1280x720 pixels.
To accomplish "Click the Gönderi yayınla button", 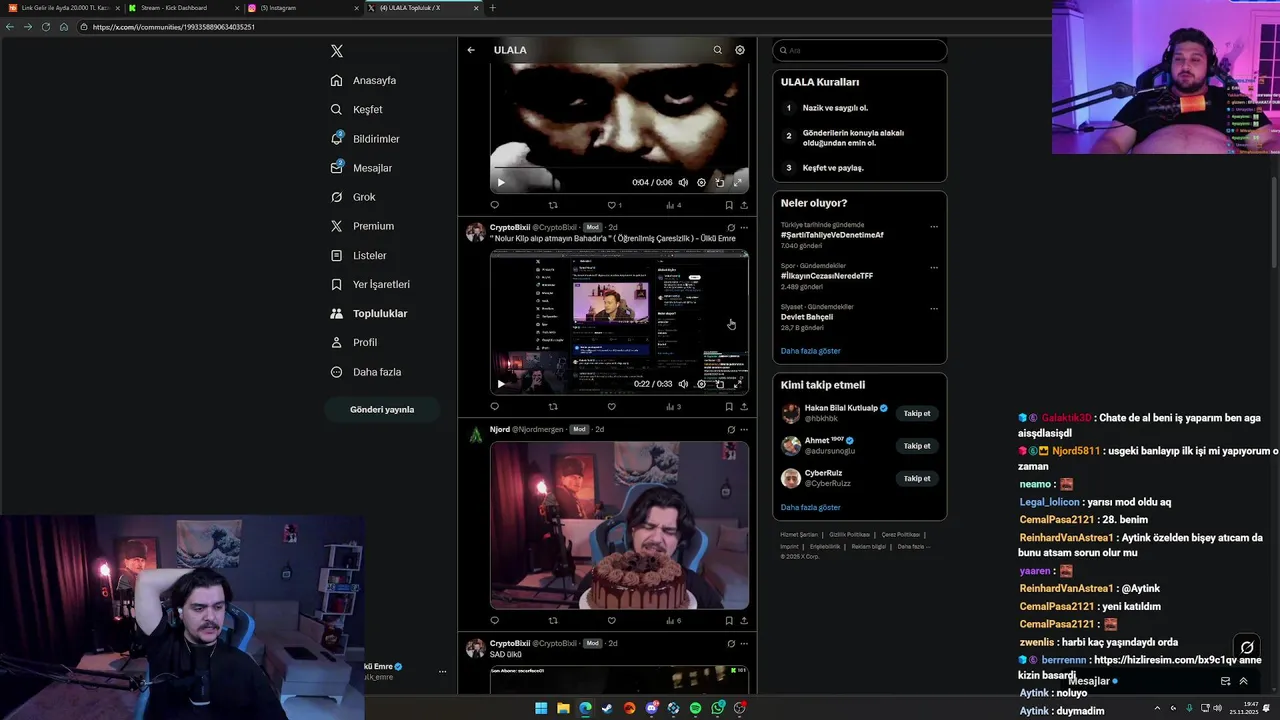I will coord(382,409).
